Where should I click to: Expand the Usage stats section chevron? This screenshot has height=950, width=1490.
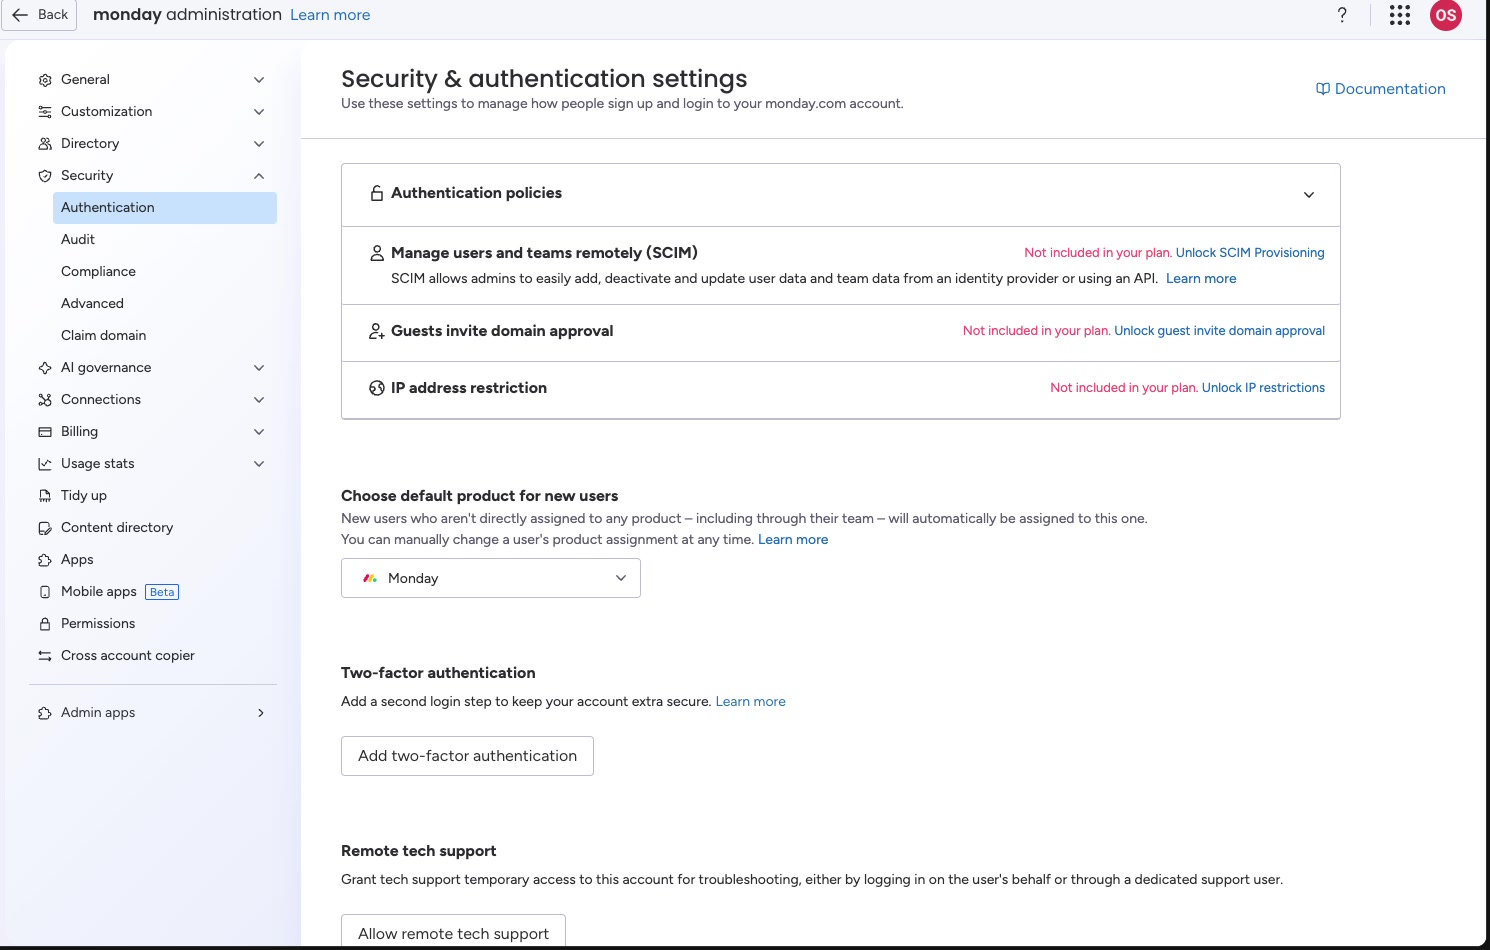click(259, 464)
